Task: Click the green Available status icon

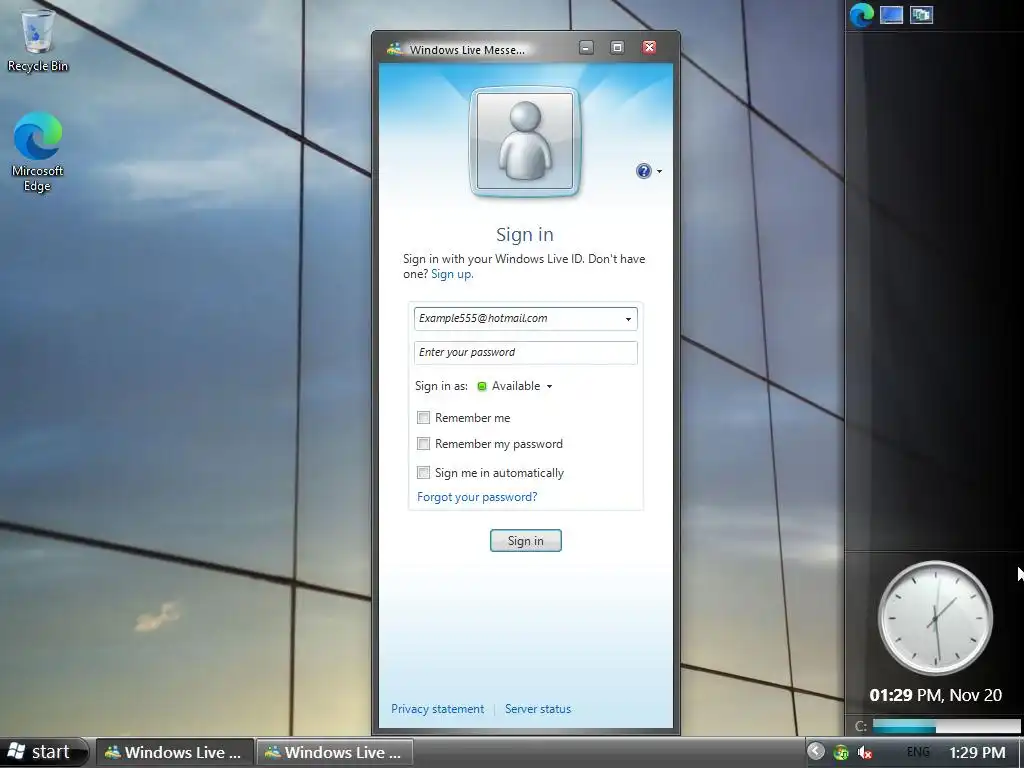Action: [482, 387]
